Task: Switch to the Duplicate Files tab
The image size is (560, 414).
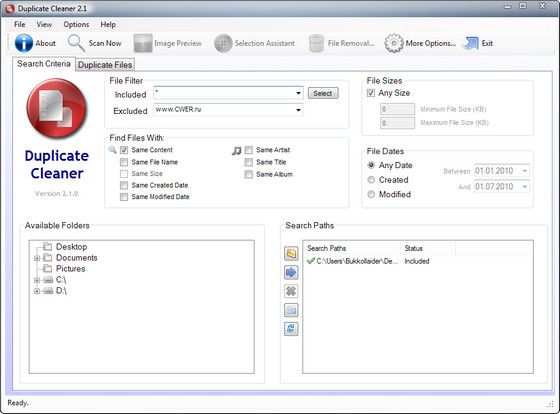Action: 105,65
